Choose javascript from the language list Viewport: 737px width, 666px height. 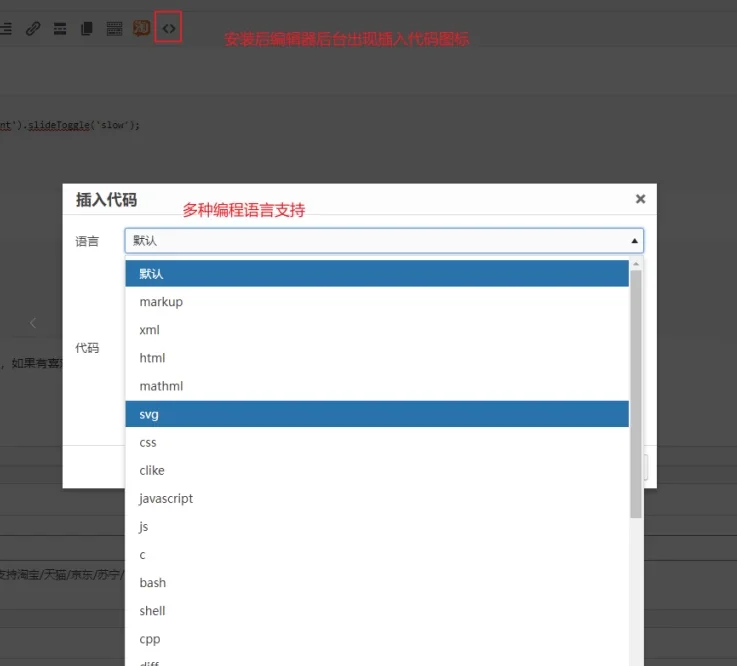click(377, 499)
